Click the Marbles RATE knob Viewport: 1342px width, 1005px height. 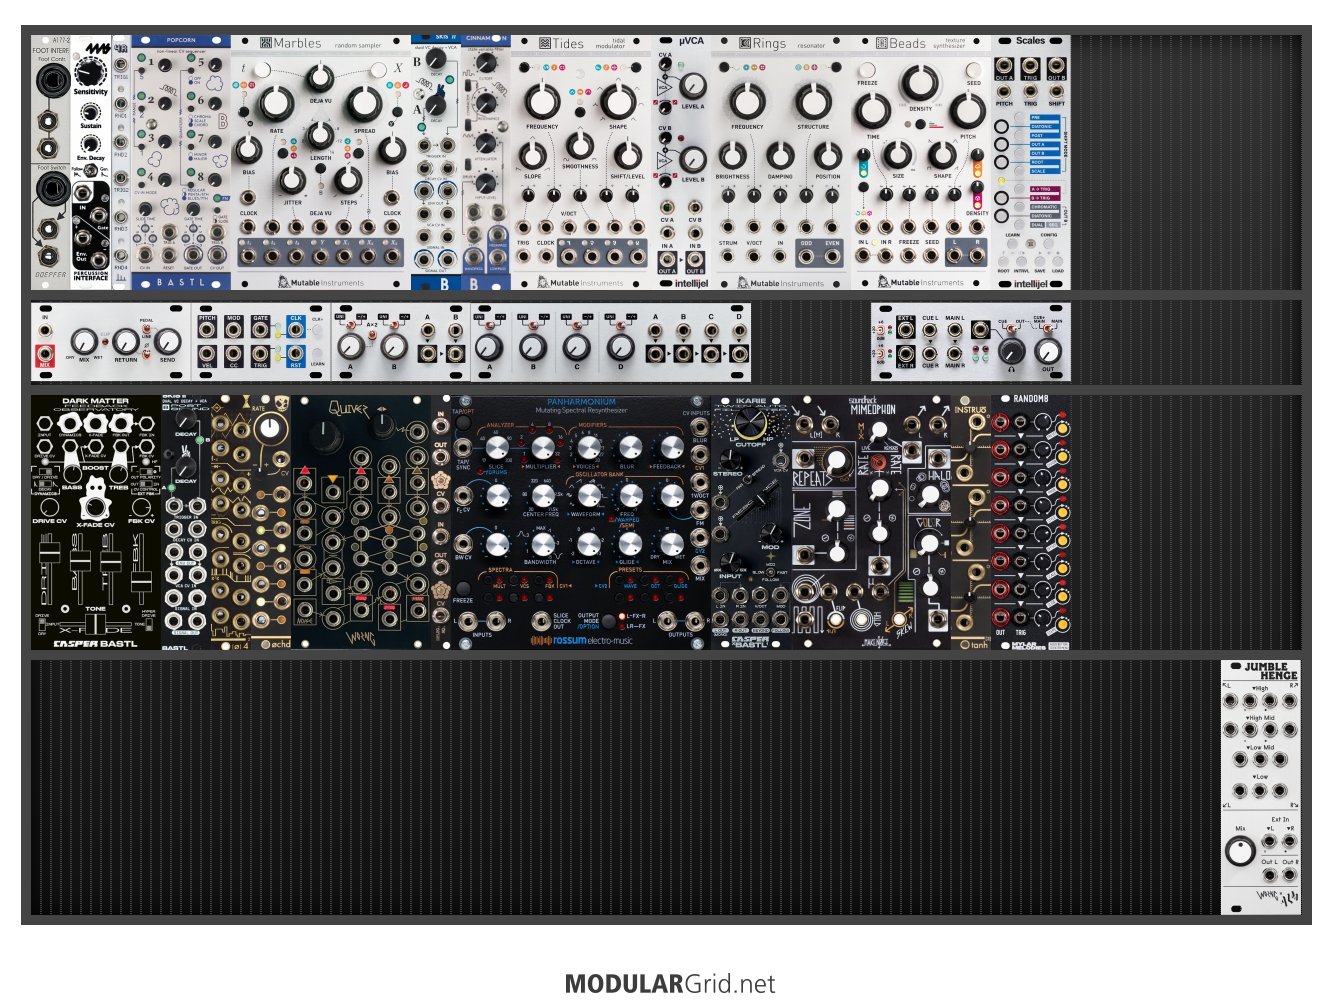[x=276, y=103]
